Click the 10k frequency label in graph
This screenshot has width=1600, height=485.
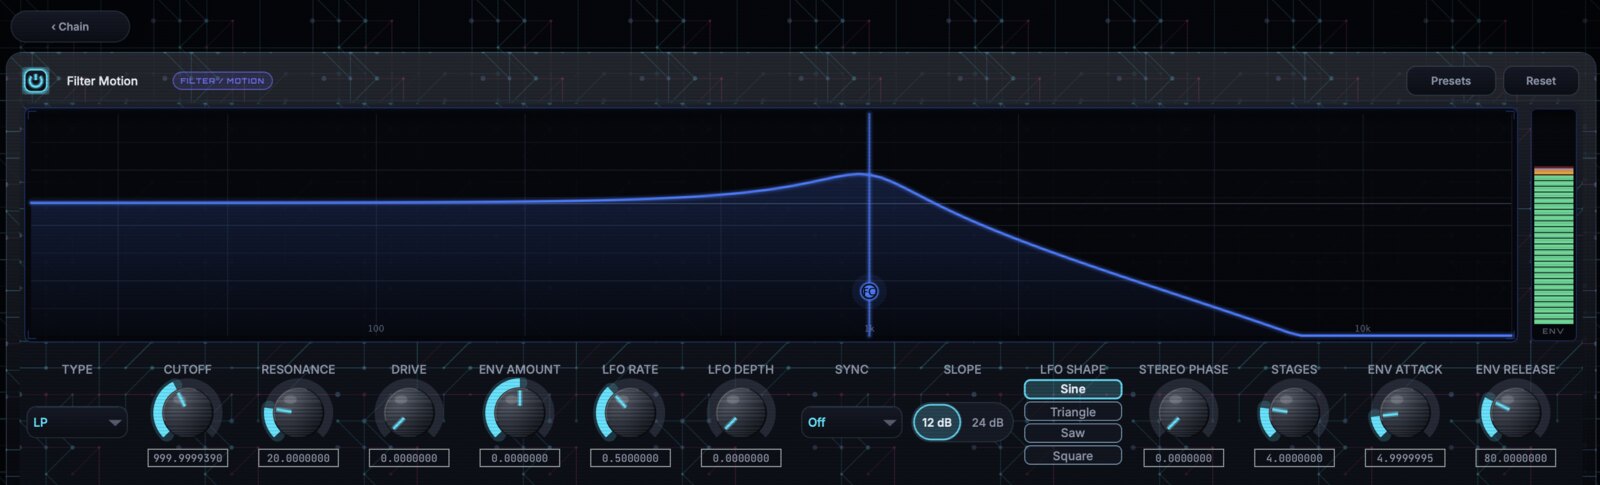[1362, 328]
